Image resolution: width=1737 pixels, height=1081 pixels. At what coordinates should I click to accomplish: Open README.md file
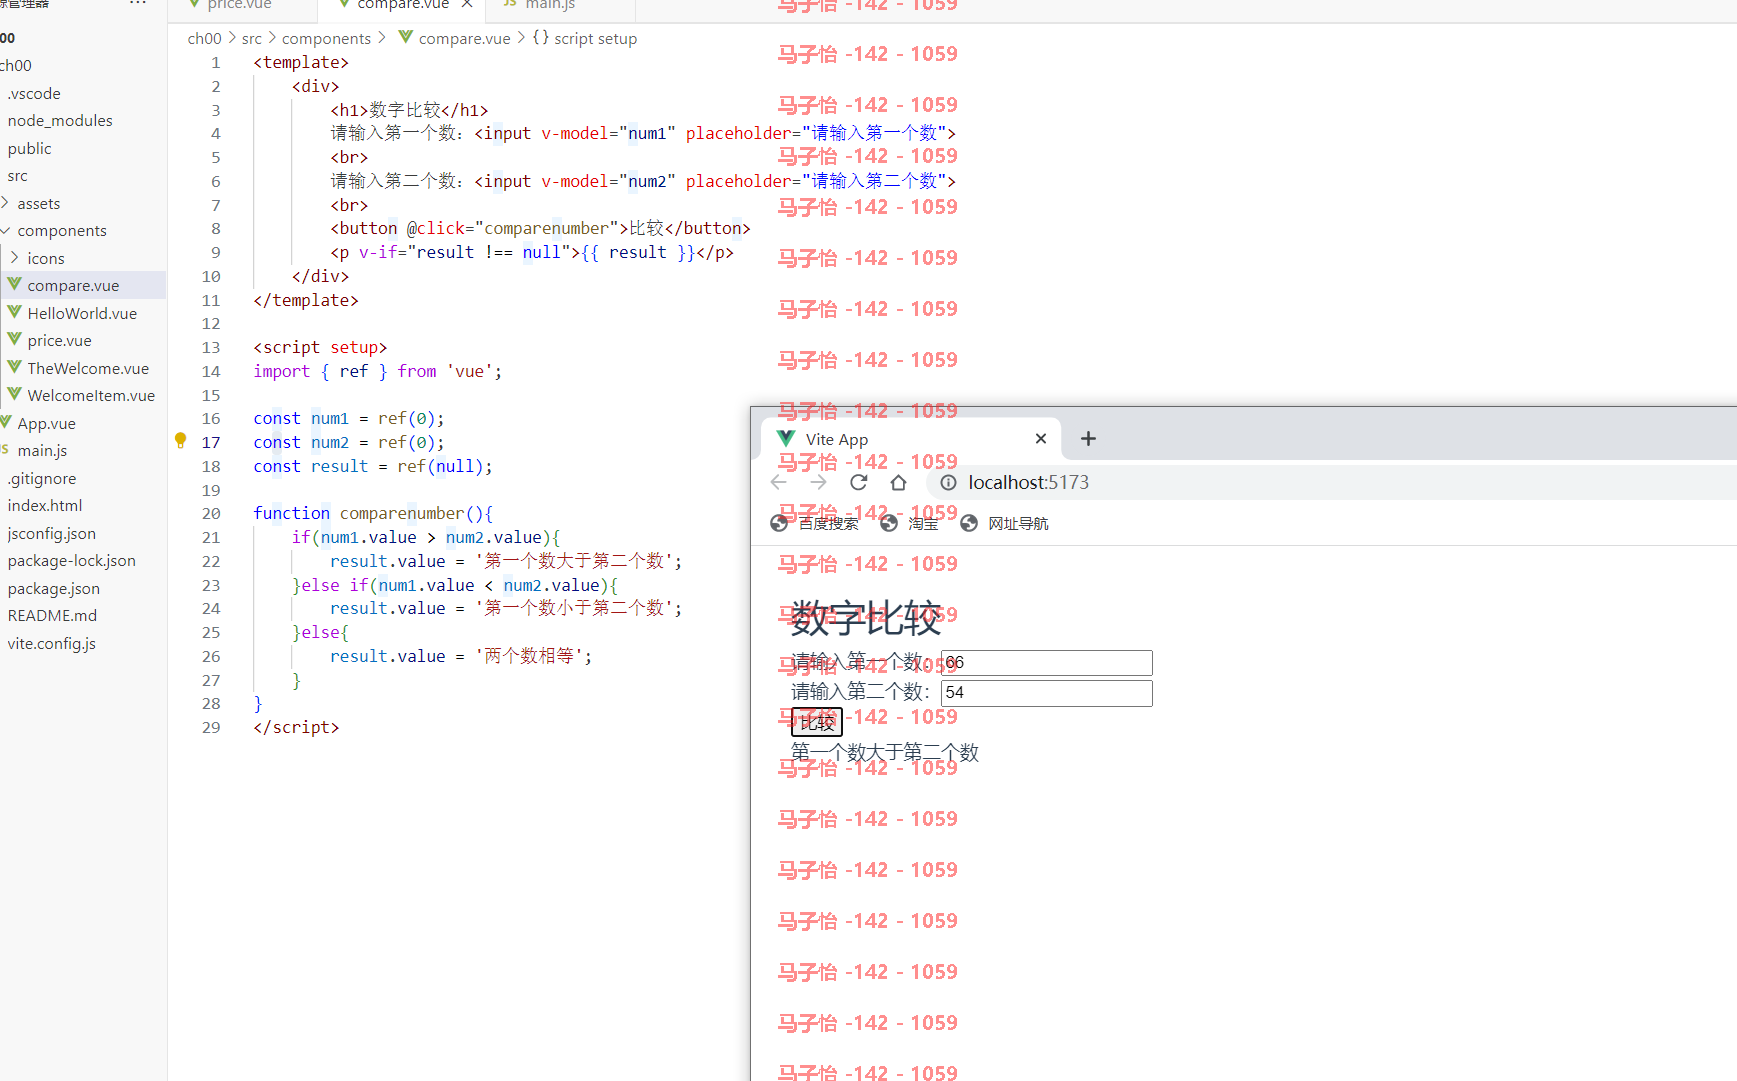coord(52,615)
